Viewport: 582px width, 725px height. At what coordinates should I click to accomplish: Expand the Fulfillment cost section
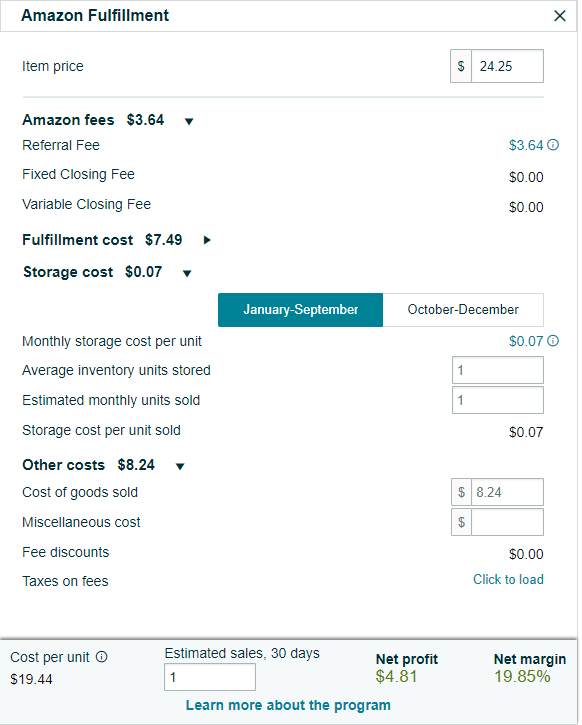208,240
